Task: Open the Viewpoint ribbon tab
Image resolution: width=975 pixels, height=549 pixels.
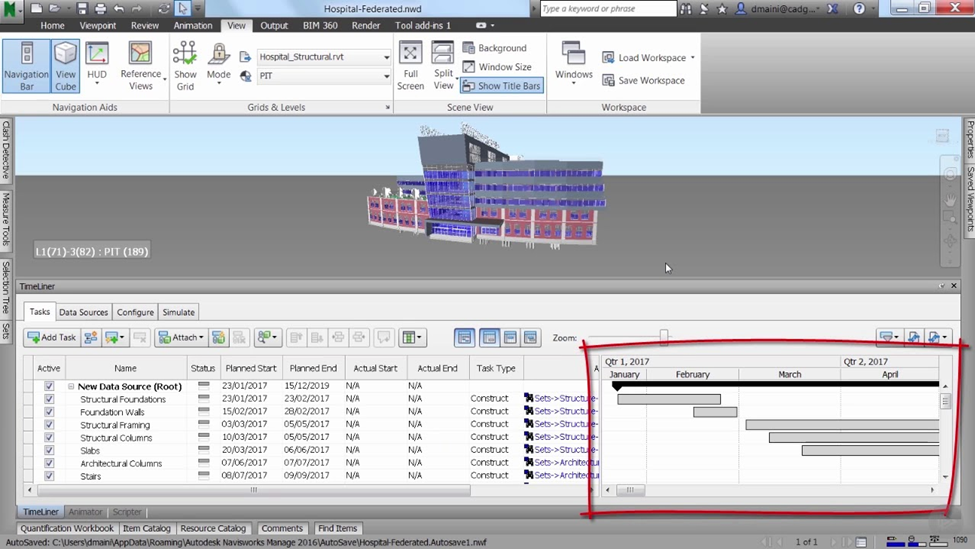Action: click(x=98, y=25)
